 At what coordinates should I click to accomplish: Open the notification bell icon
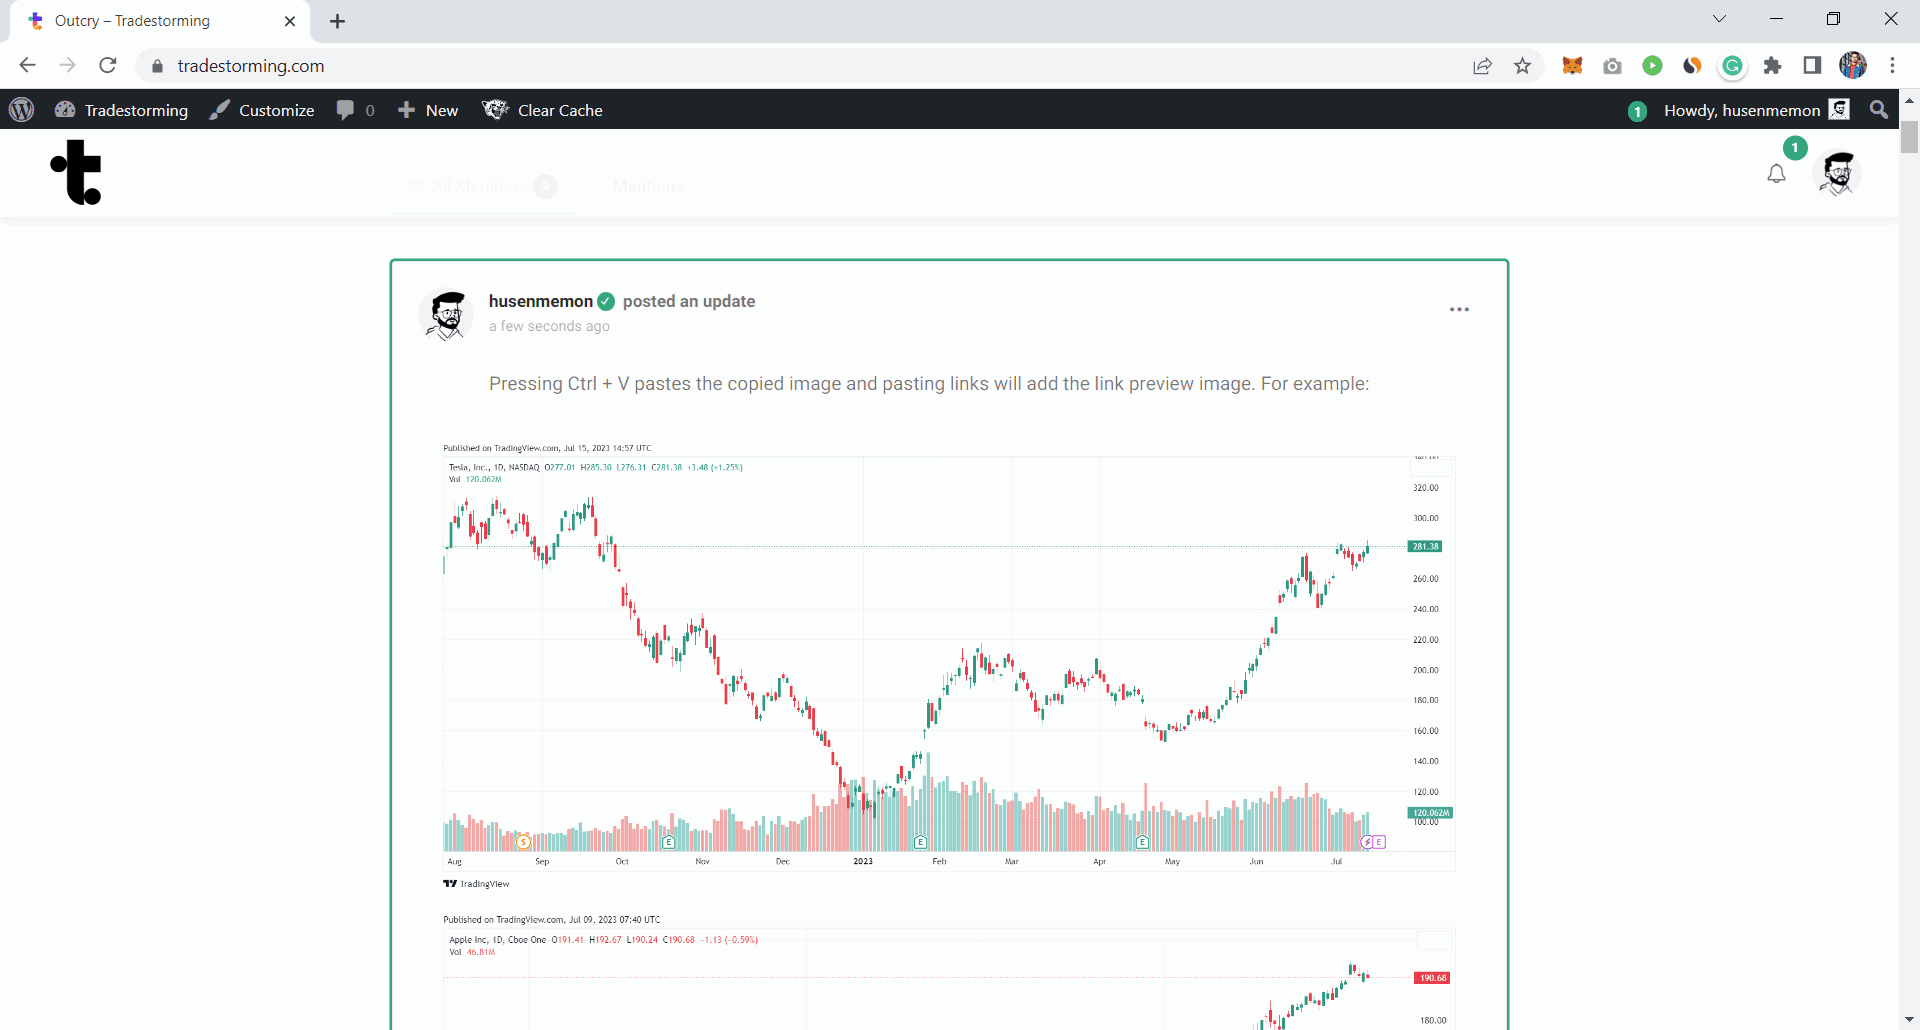point(1776,174)
